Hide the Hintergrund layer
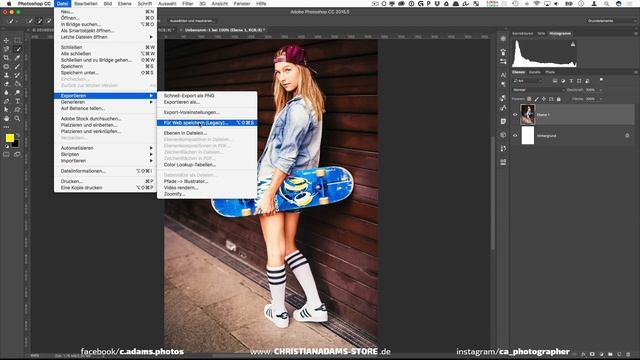640x360 pixels. pos(515,136)
